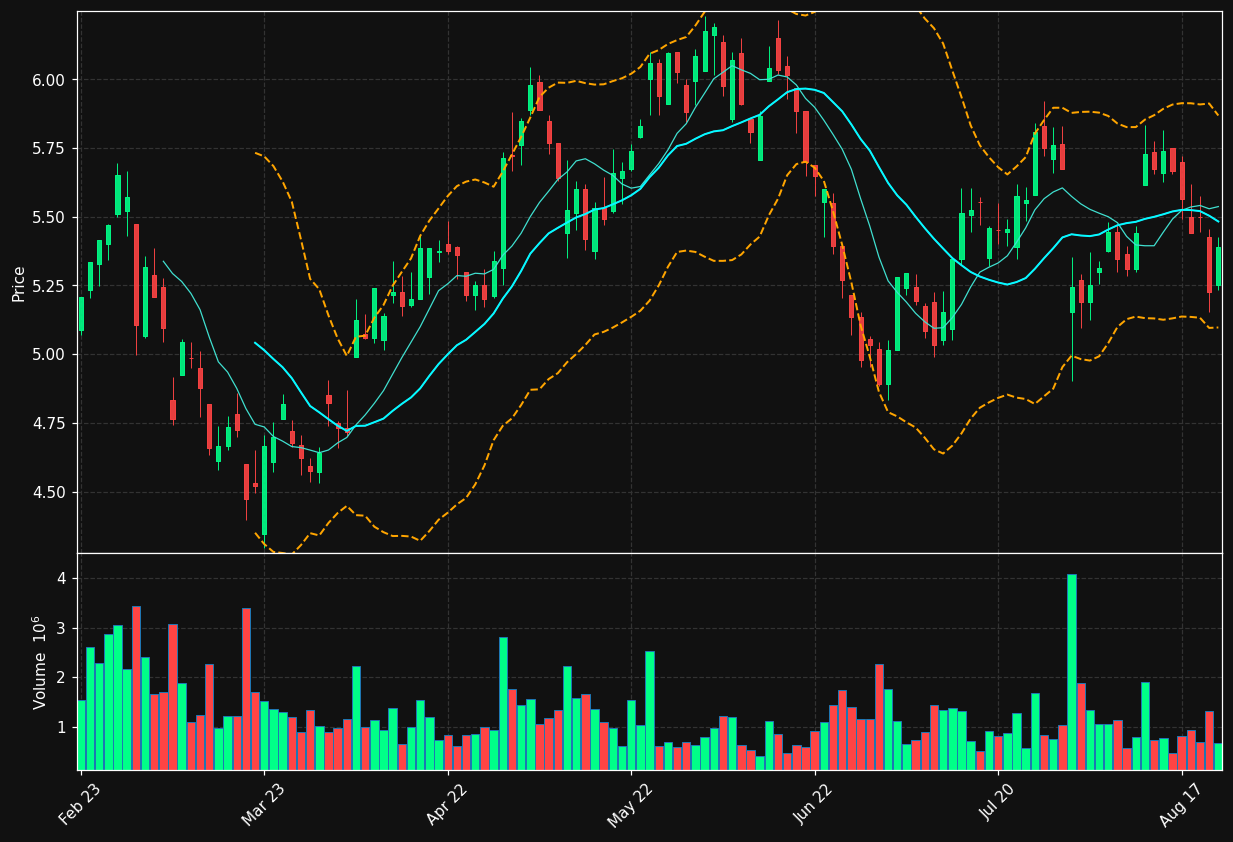Click the 5.75 price axis label
This screenshot has width=1233, height=842.
[51, 148]
